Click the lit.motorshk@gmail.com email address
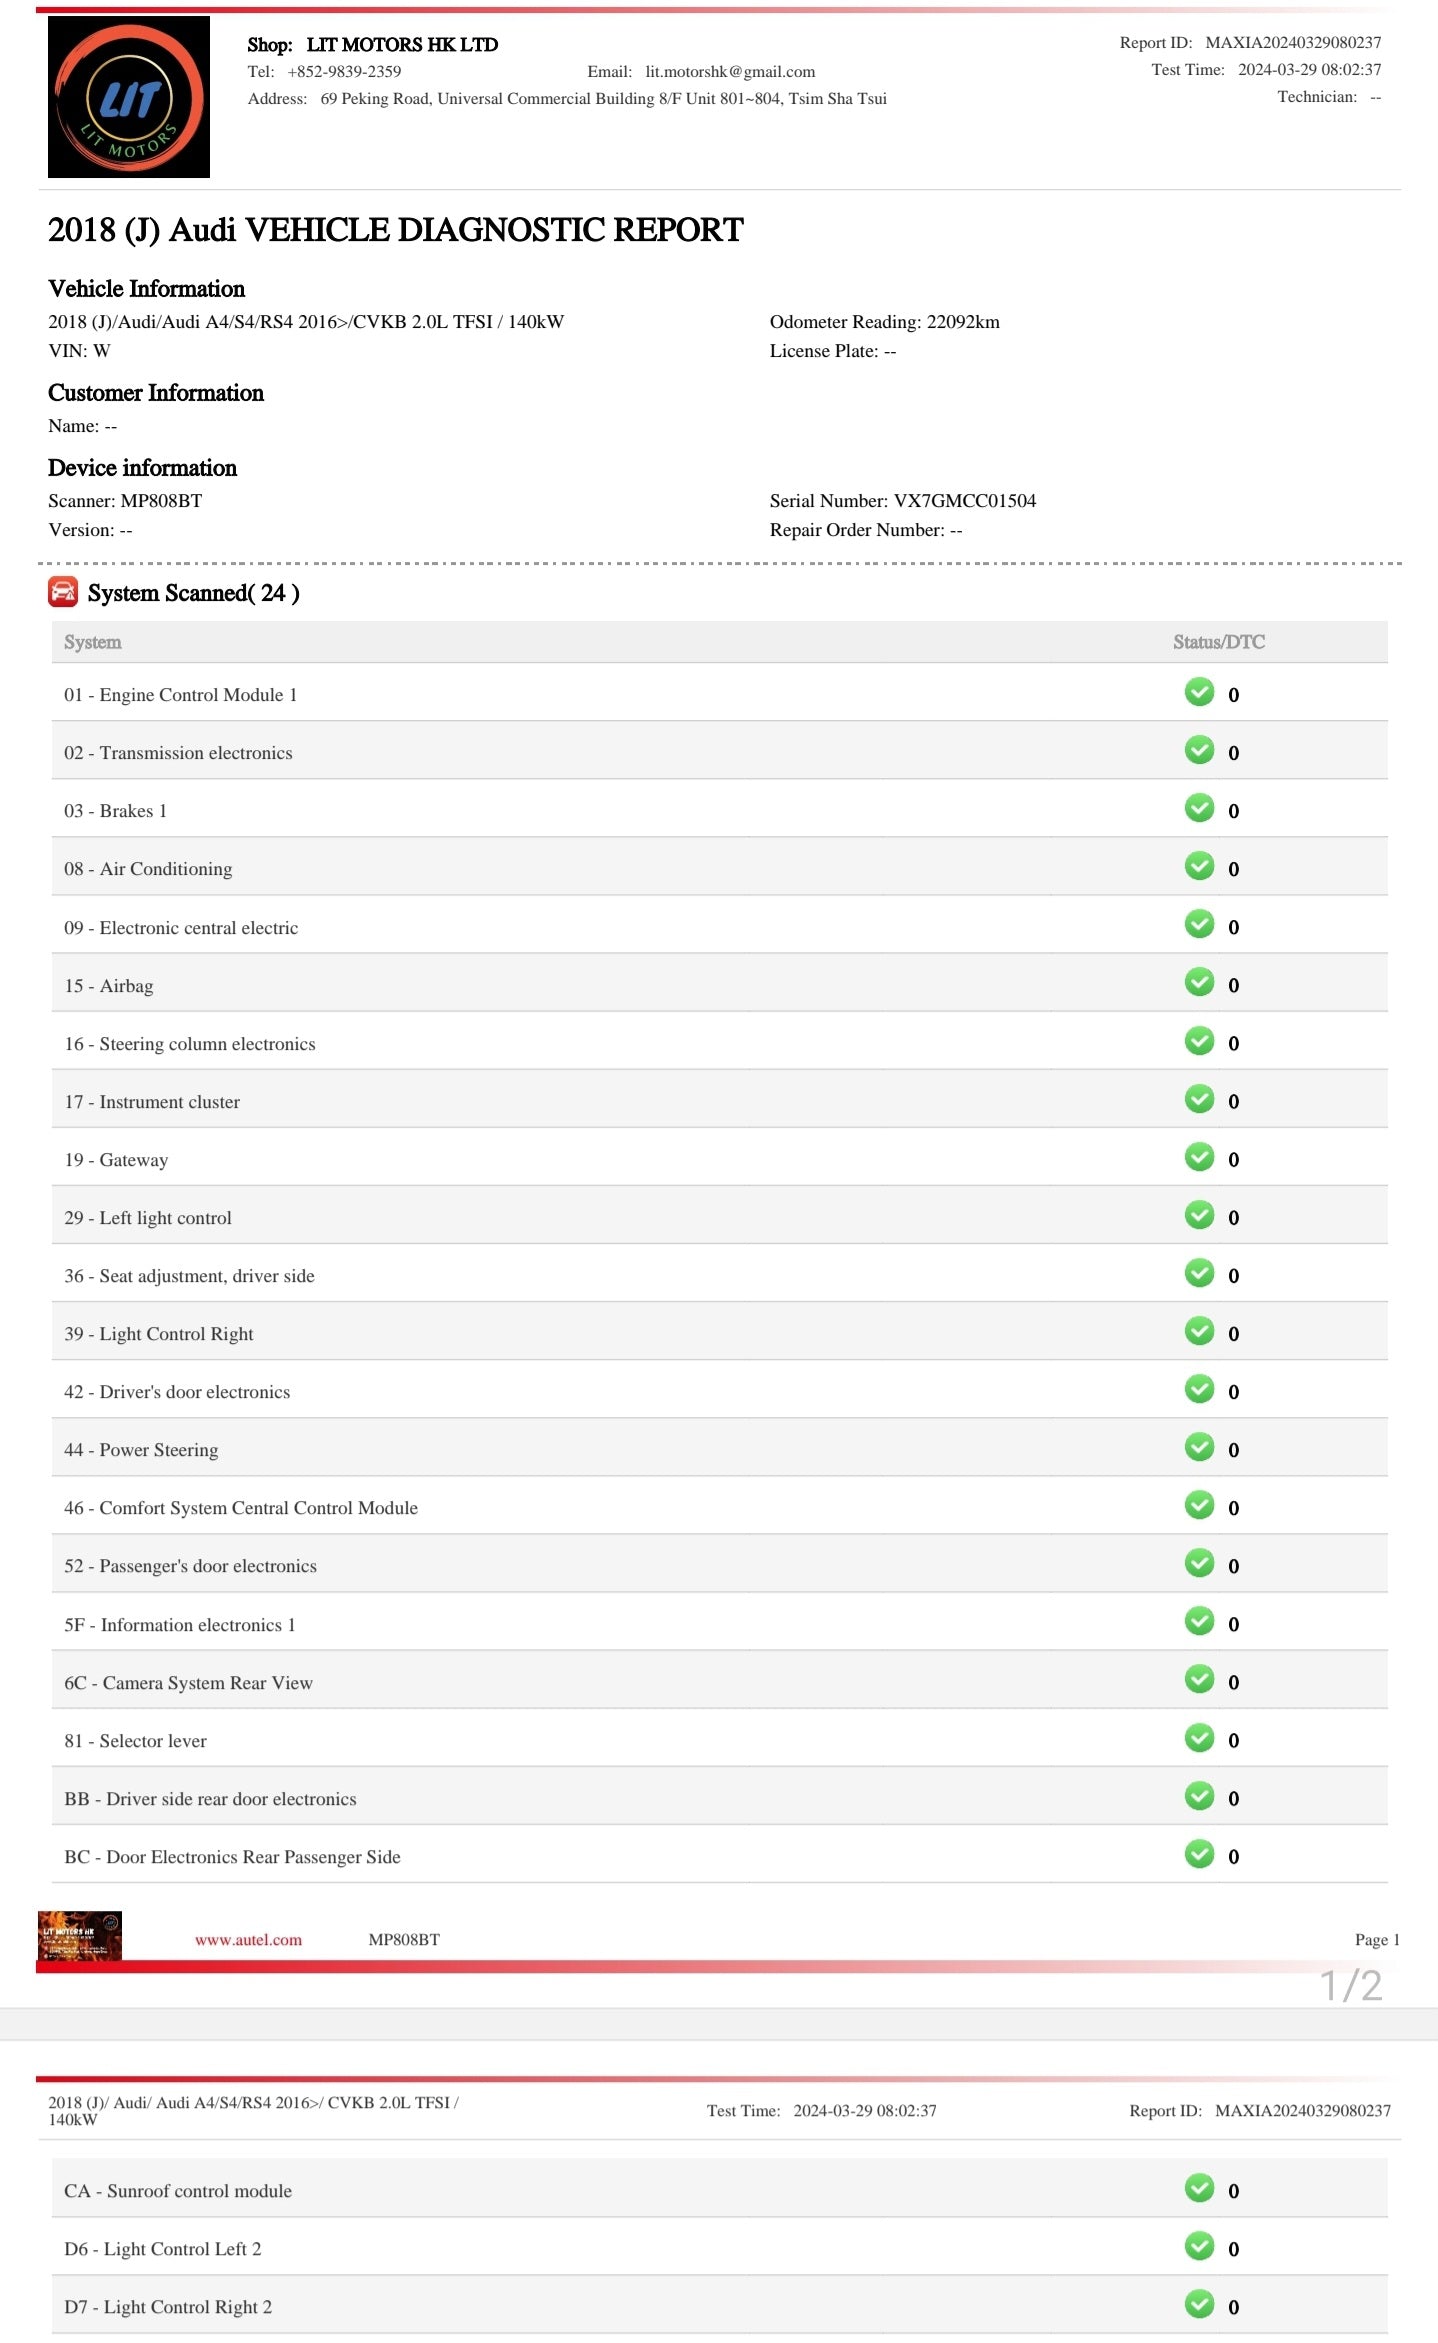 [730, 72]
